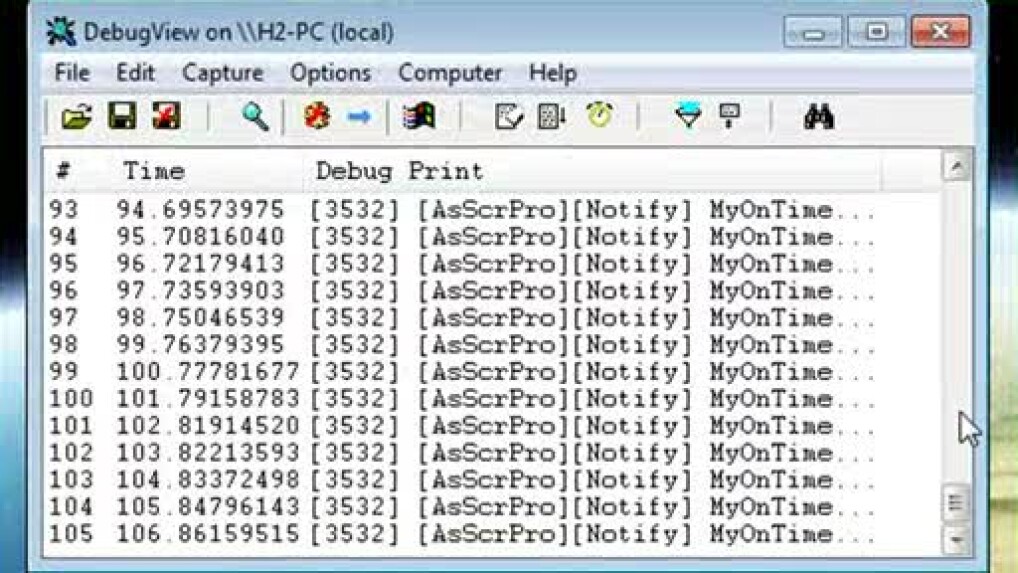1018x573 pixels.
Task: Click the notepad with pencil toolbar icon
Action: [509, 117]
